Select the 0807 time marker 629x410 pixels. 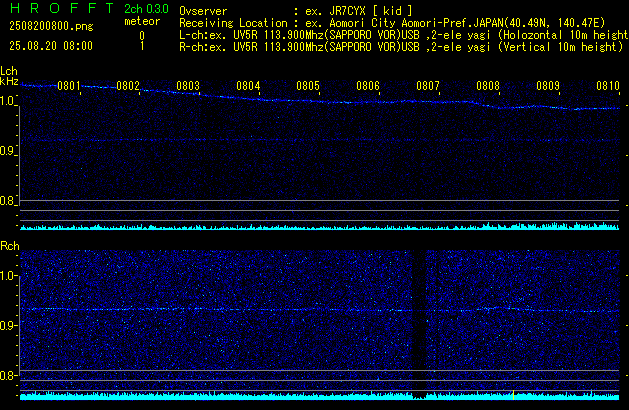click(x=428, y=86)
